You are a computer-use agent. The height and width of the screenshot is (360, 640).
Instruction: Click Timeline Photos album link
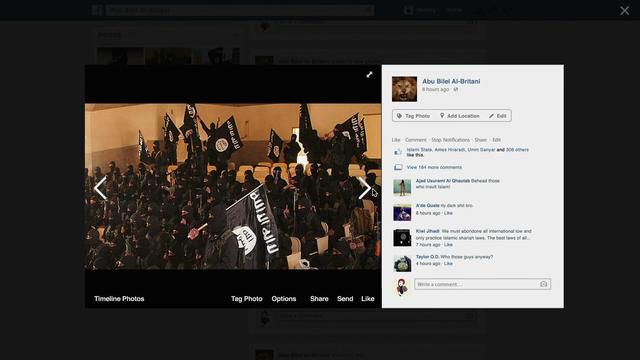pyautogui.click(x=119, y=299)
